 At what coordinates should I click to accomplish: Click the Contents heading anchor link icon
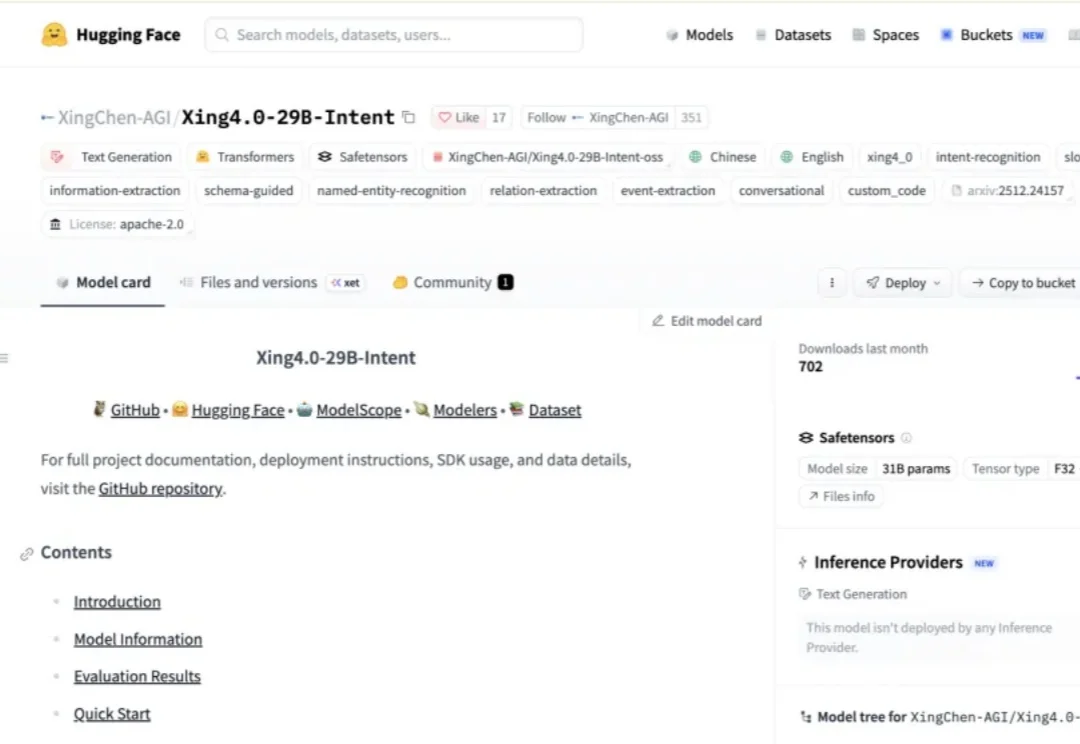[26, 554]
